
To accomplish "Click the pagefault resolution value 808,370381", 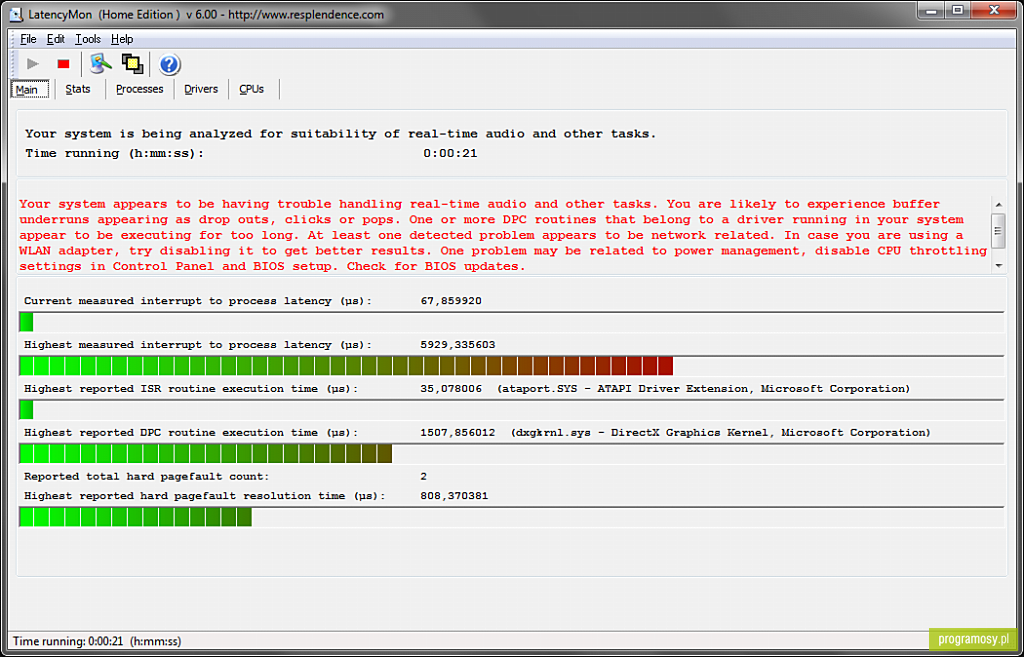I will (455, 496).
